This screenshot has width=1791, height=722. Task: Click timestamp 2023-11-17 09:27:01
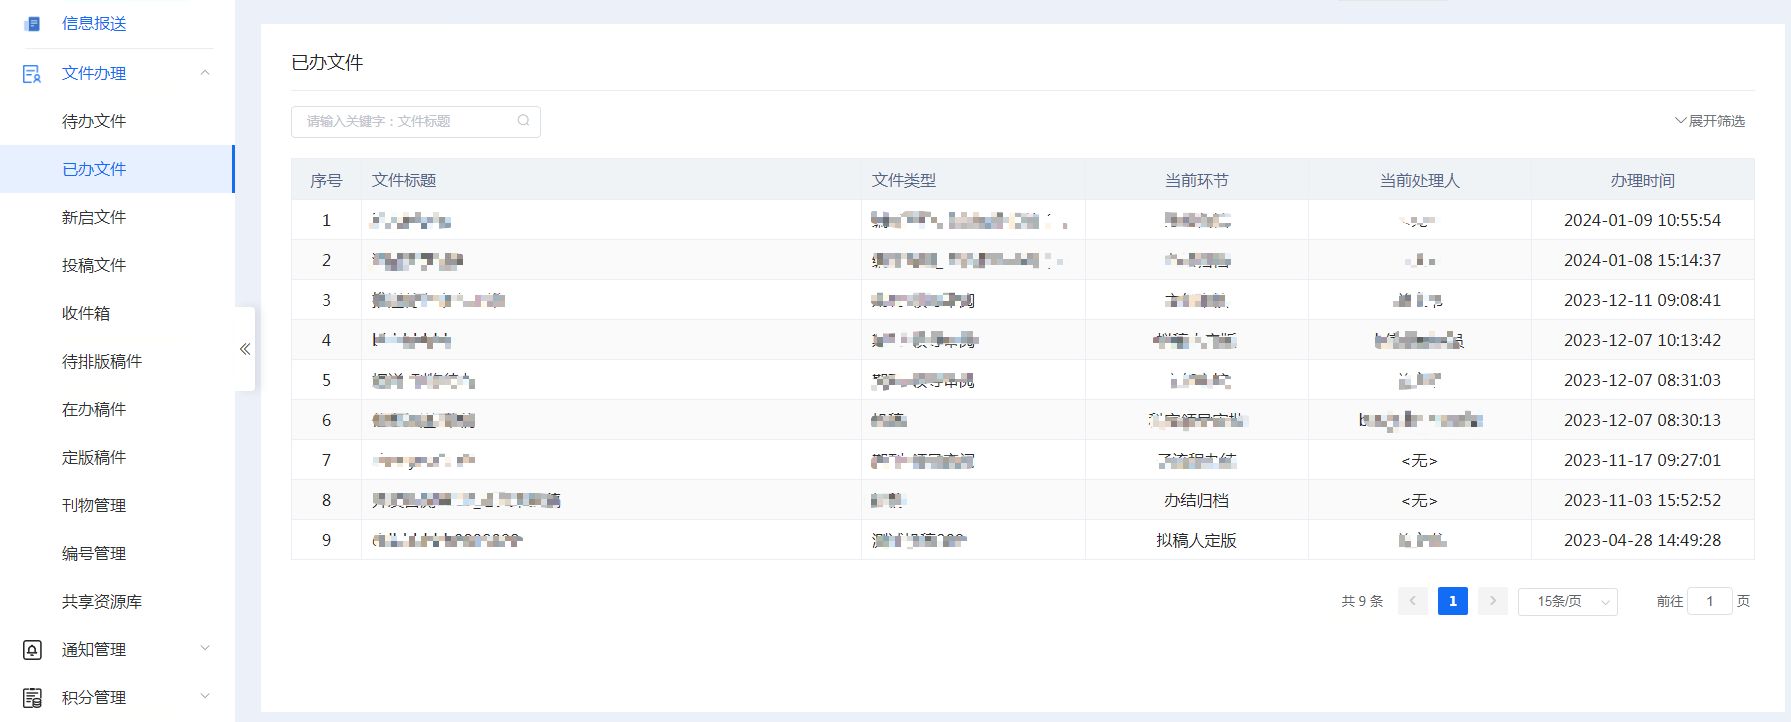pyautogui.click(x=1642, y=460)
